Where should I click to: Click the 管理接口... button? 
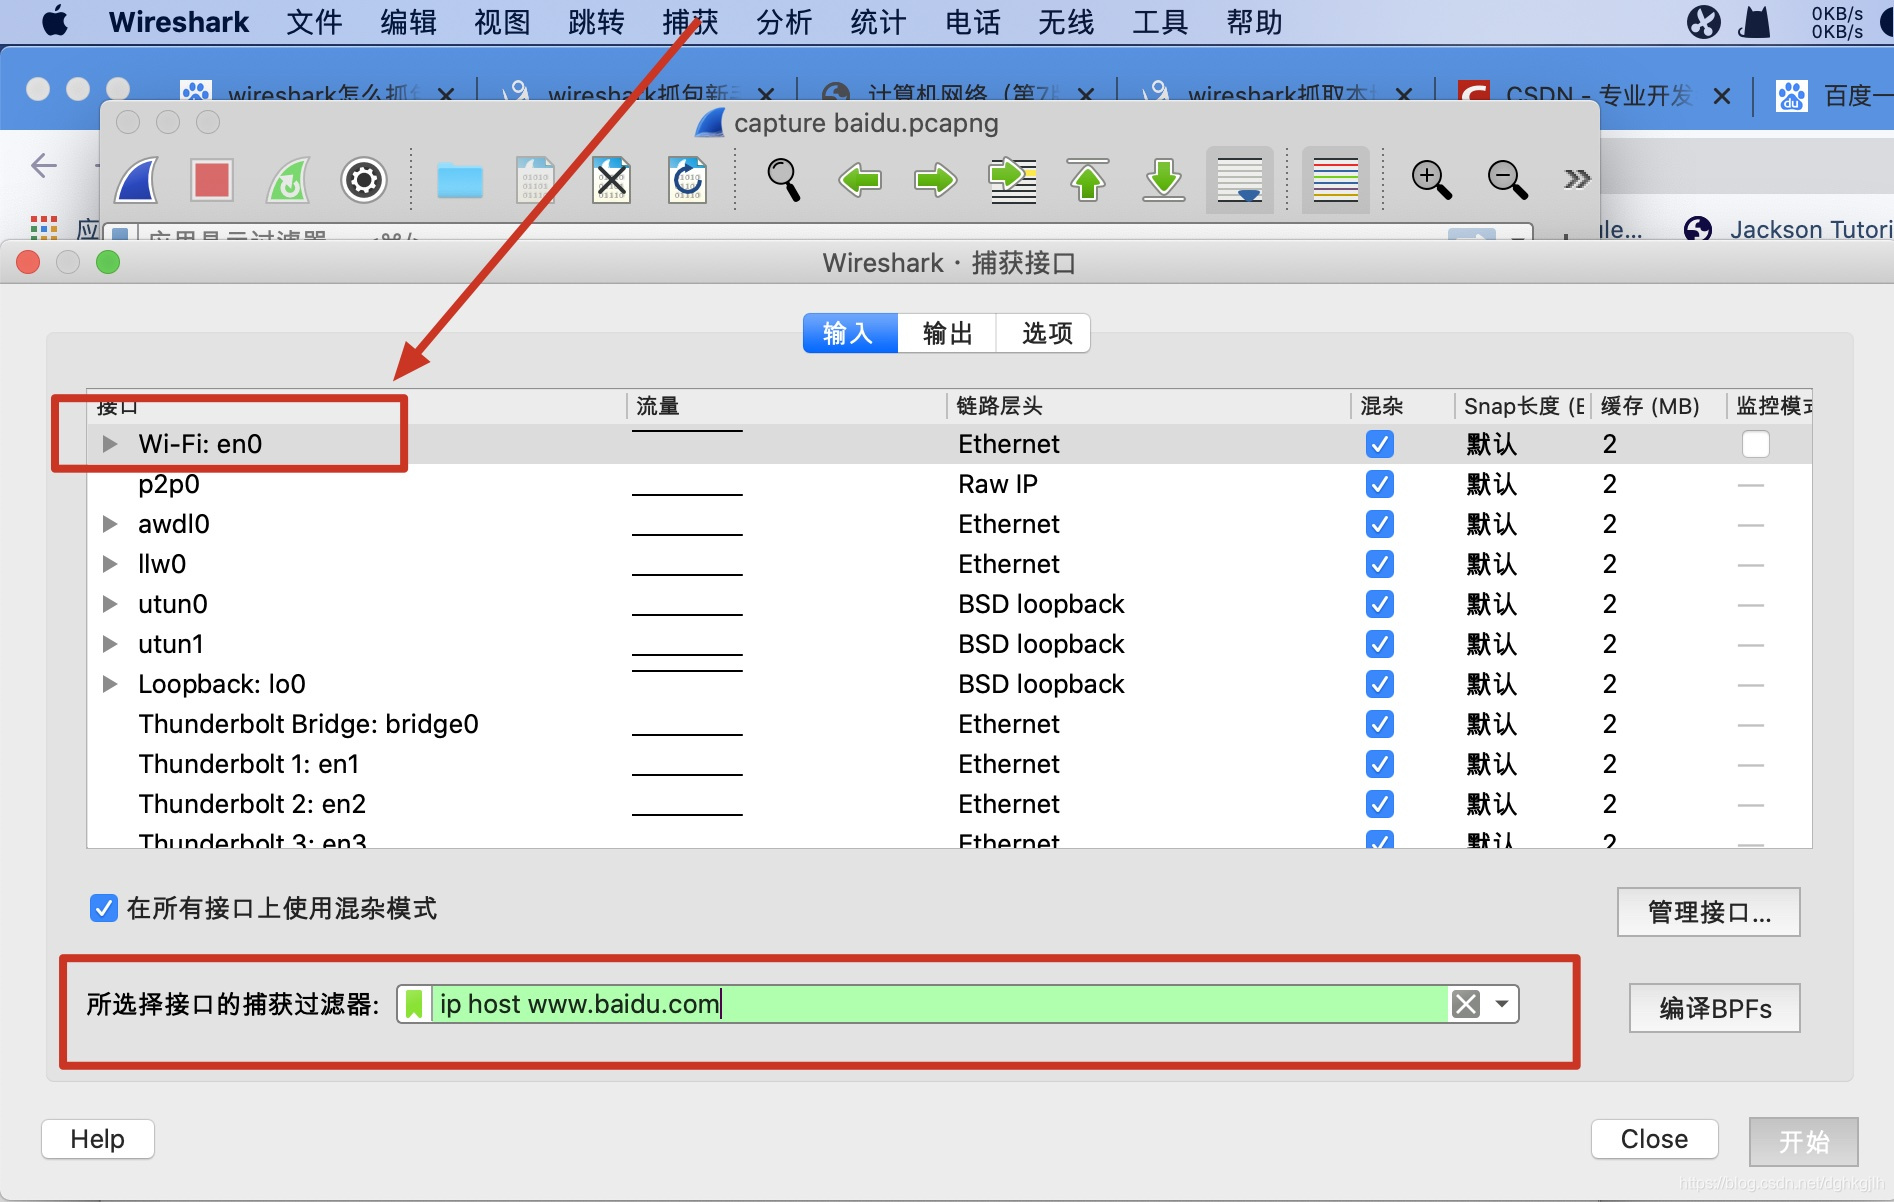(x=1709, y=912)
